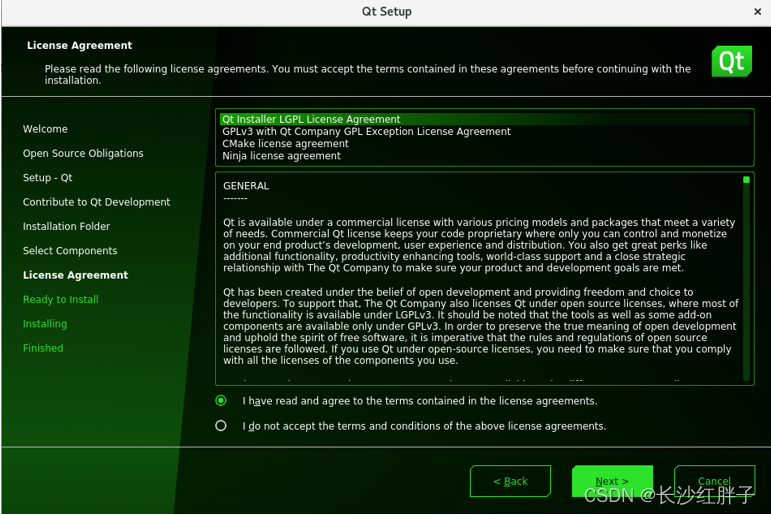
Task: Click the GENERAL heading in license text
Action: click(246, 186)
